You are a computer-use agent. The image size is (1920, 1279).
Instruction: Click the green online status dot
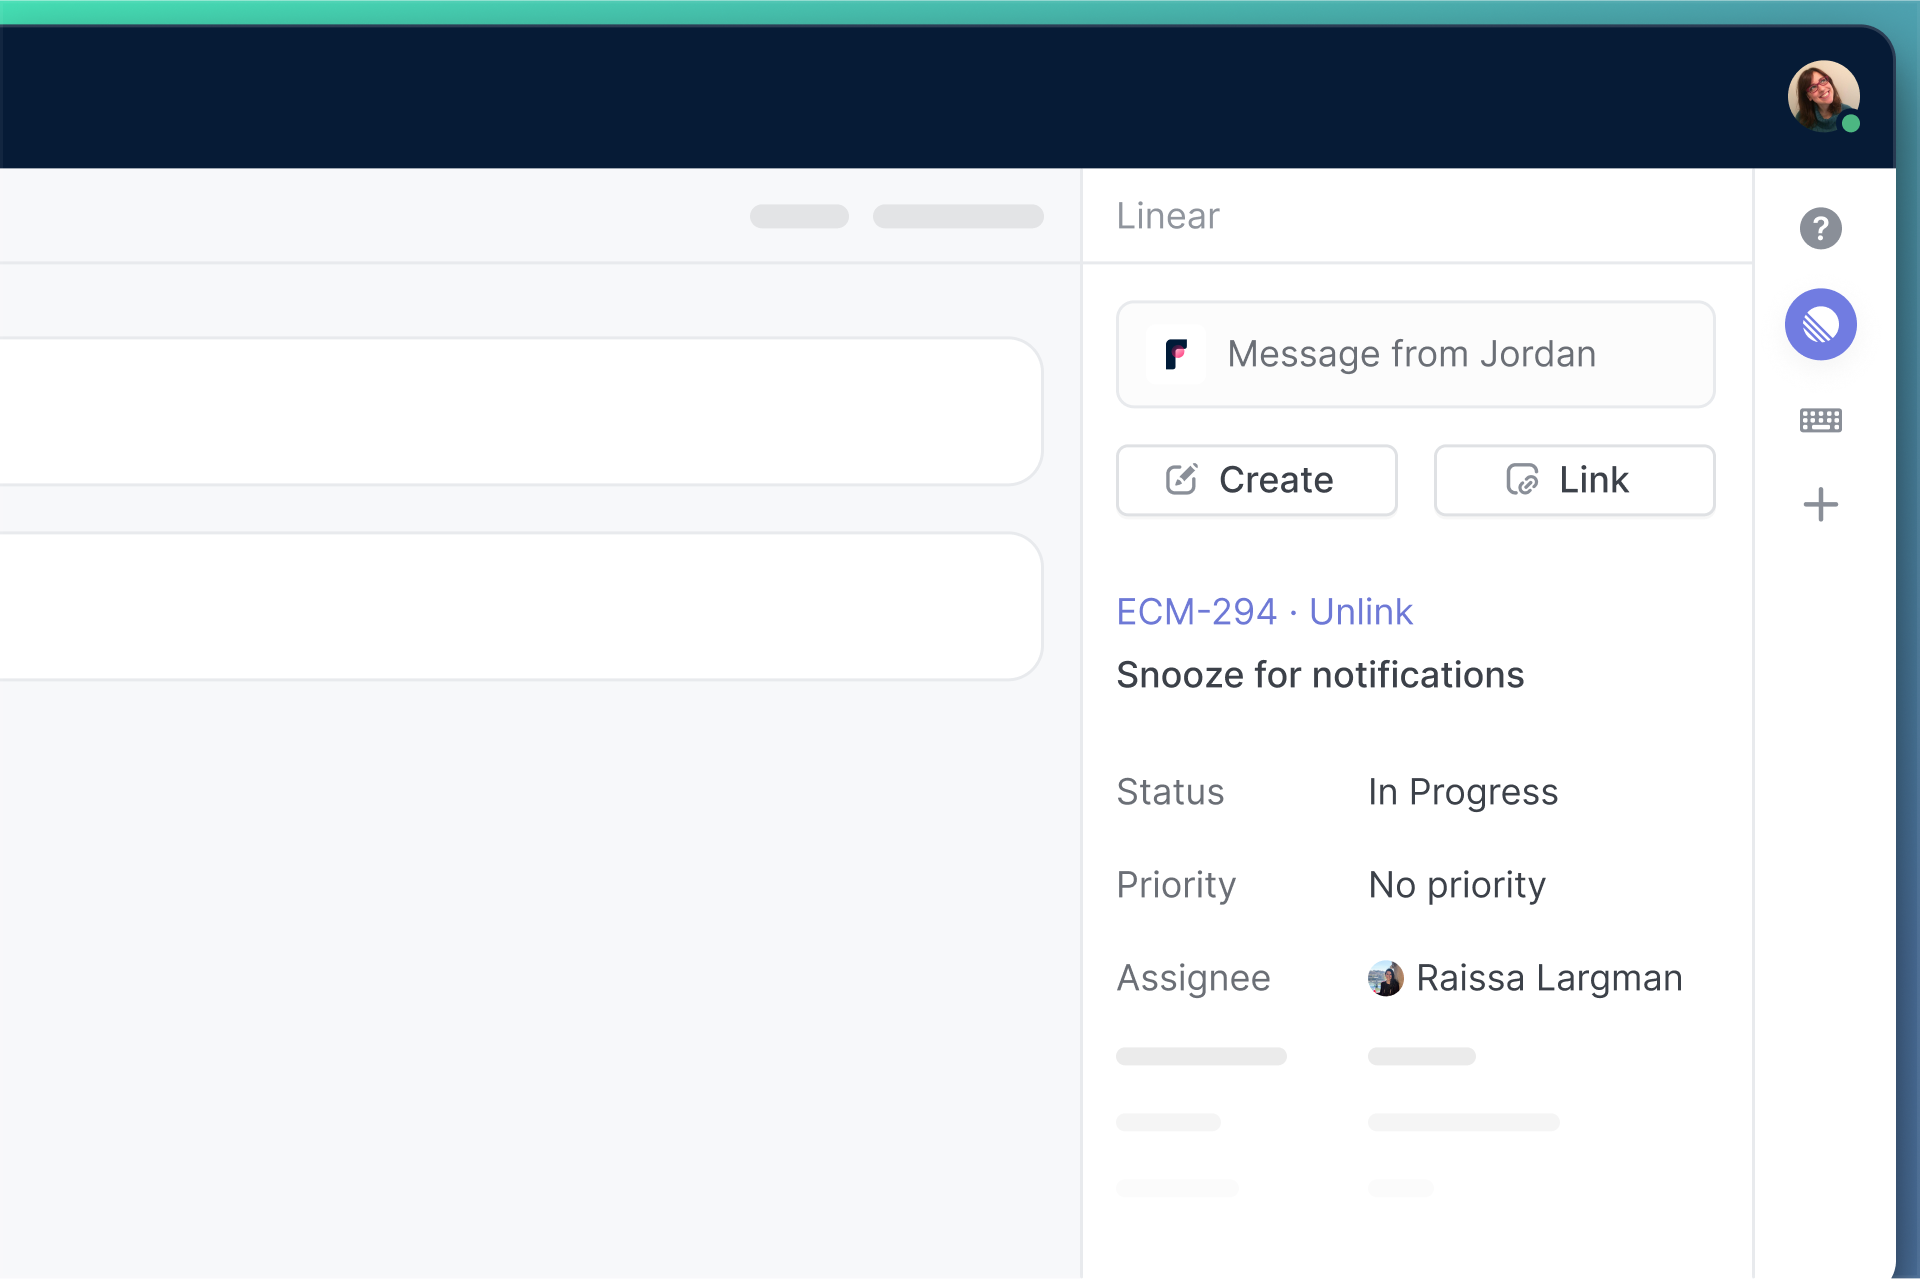pos(1851,124)
